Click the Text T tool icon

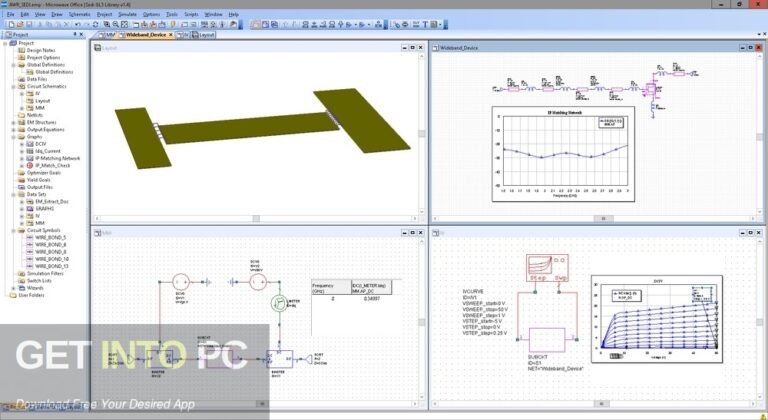click(x=425, y=24)
